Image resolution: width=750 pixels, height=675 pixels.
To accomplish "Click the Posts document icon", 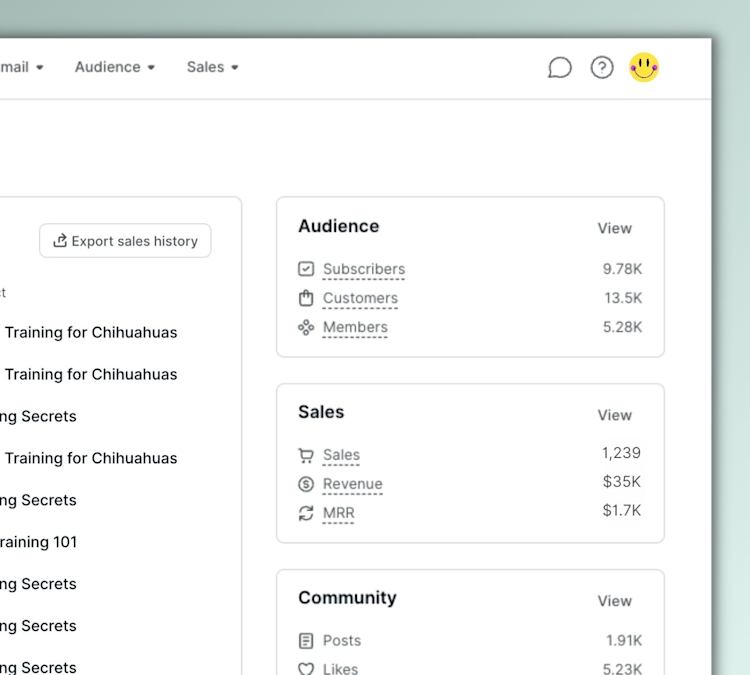I will 306,641.
